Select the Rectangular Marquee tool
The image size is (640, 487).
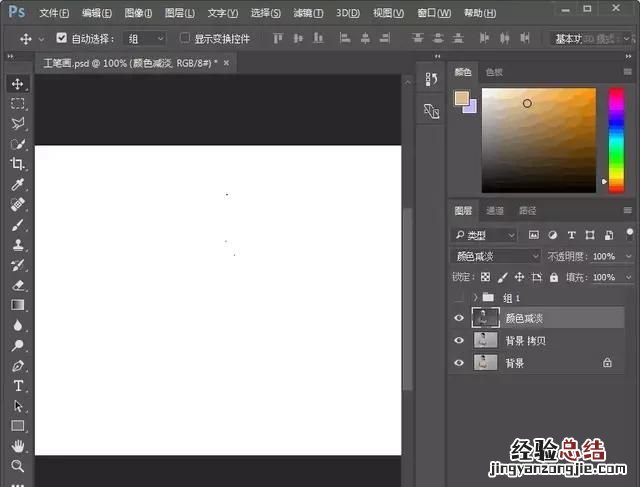coord(18,104)
